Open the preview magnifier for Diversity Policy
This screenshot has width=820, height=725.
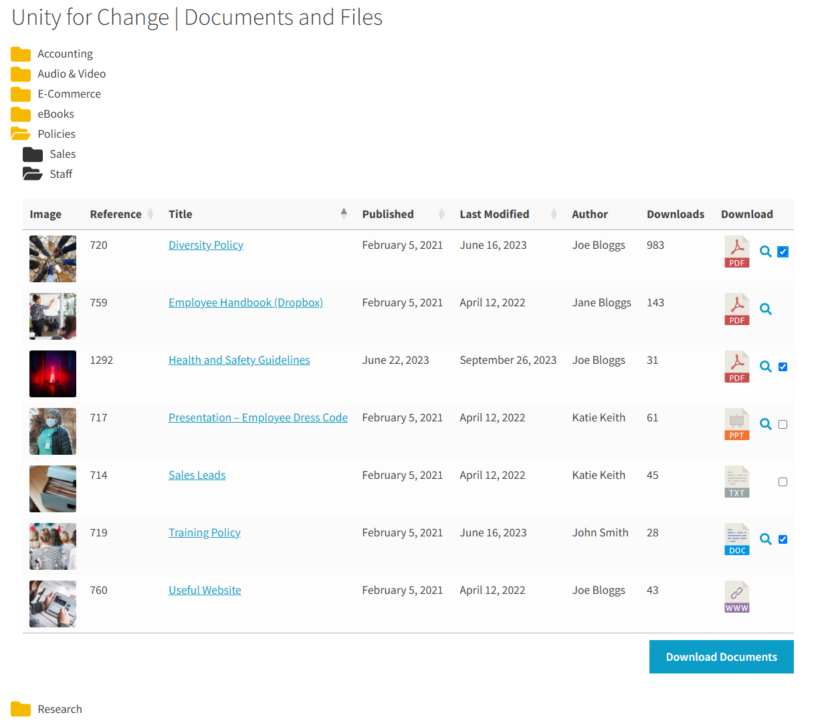[x=765, y=252]
